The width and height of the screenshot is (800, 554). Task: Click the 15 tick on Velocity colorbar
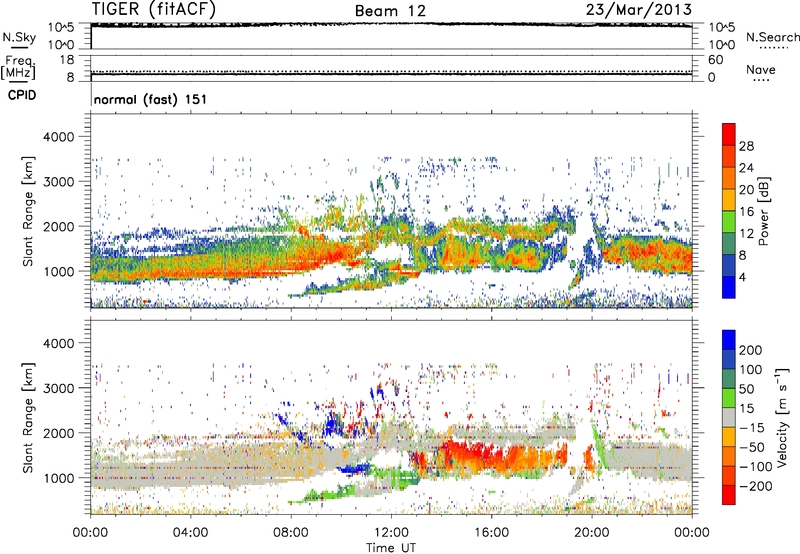746,408
